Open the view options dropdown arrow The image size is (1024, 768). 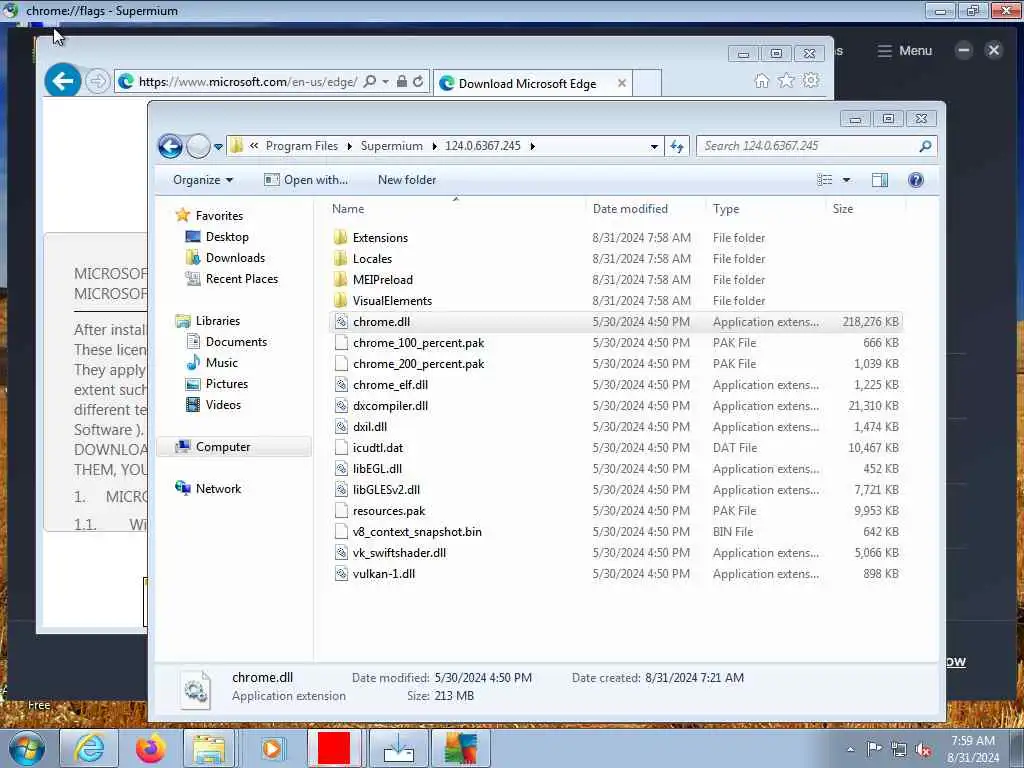point(846,180)
